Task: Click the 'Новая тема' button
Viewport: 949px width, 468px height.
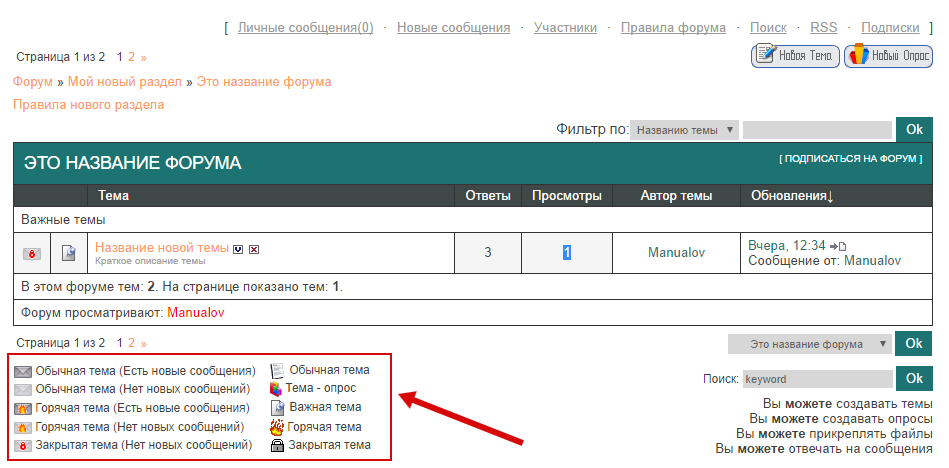Action: tap(795, 56)
